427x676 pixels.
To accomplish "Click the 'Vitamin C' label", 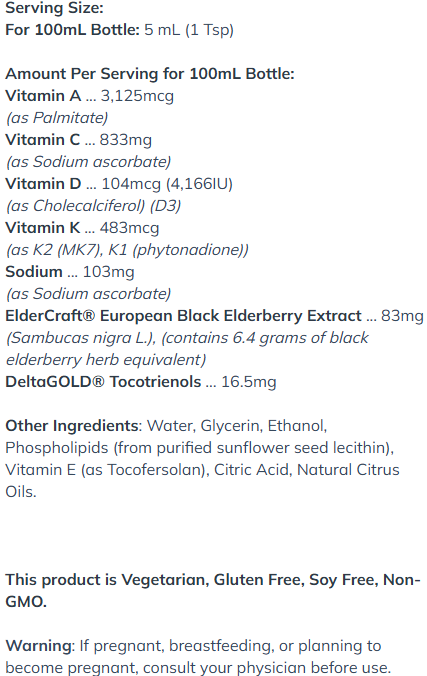I will click(42, 140).
